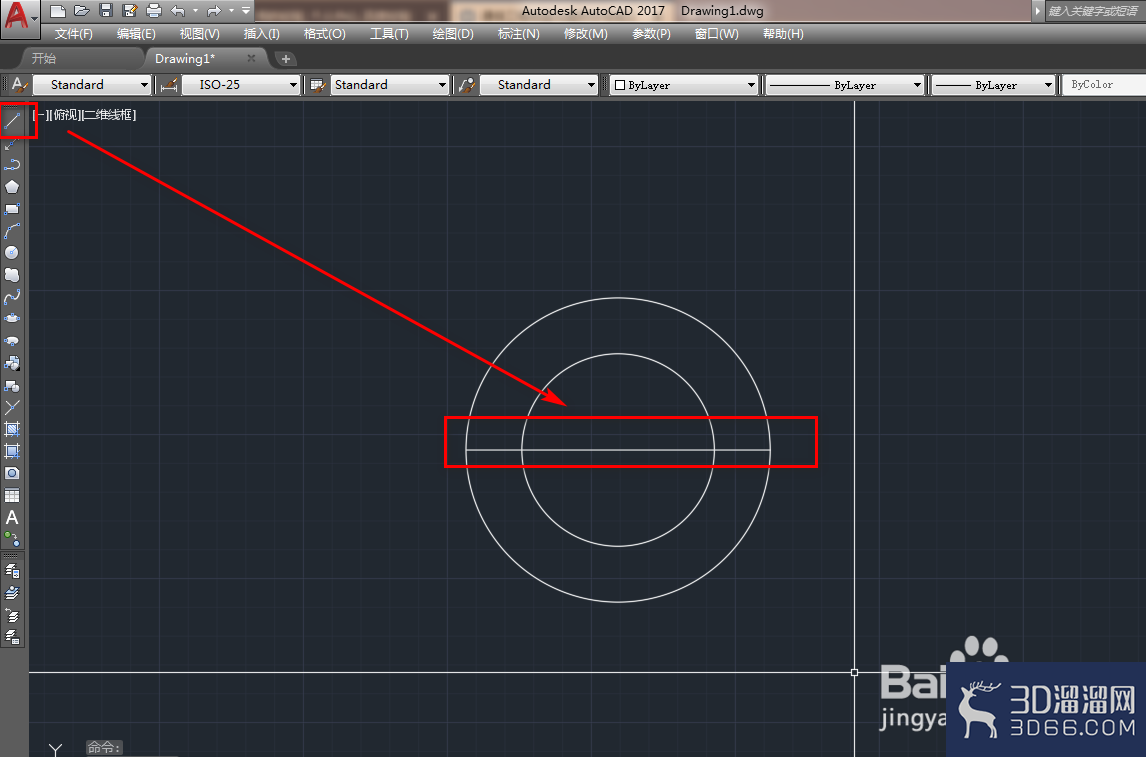The width and height of the screenshot is (1146, 757).
Task: Click the Add Selected tool
Action: (x=12, y=539)
